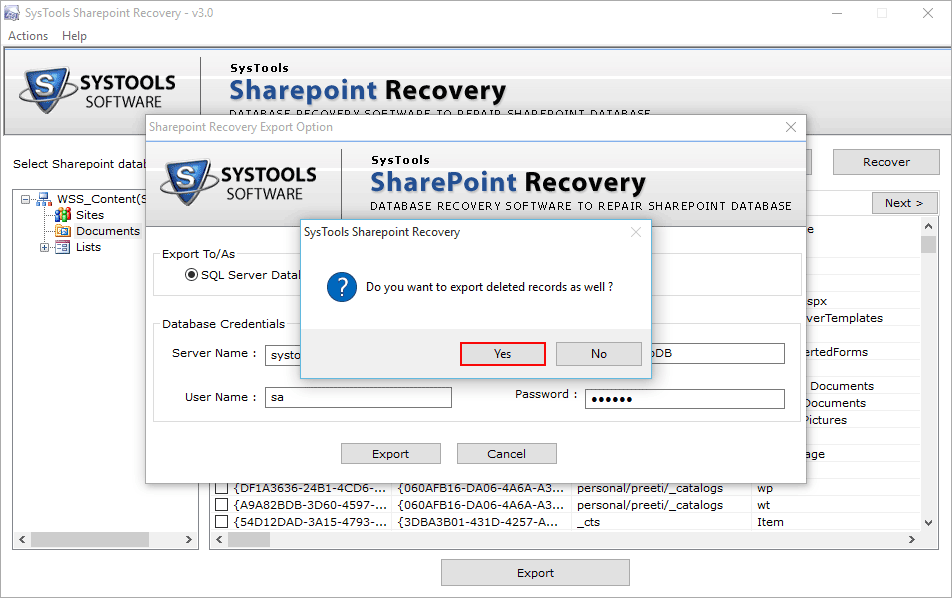952x598 pixels.
Task: Close the SysTools Sharepoint Recovery message box
Action: coord(636,232)
